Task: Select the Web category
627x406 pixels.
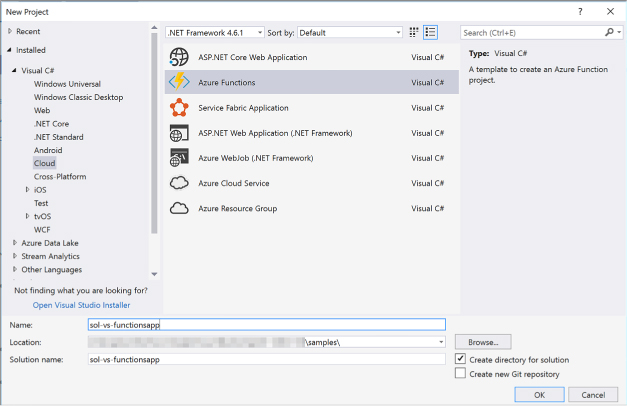Action: (42, 110)
